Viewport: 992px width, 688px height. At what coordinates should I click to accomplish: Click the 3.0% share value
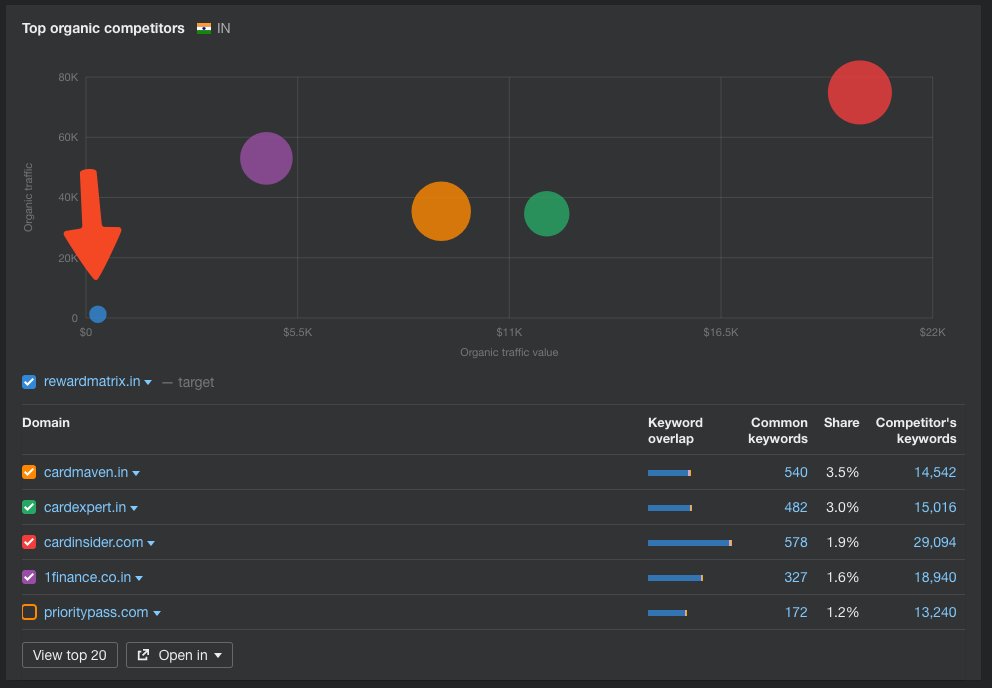[842, 507]
